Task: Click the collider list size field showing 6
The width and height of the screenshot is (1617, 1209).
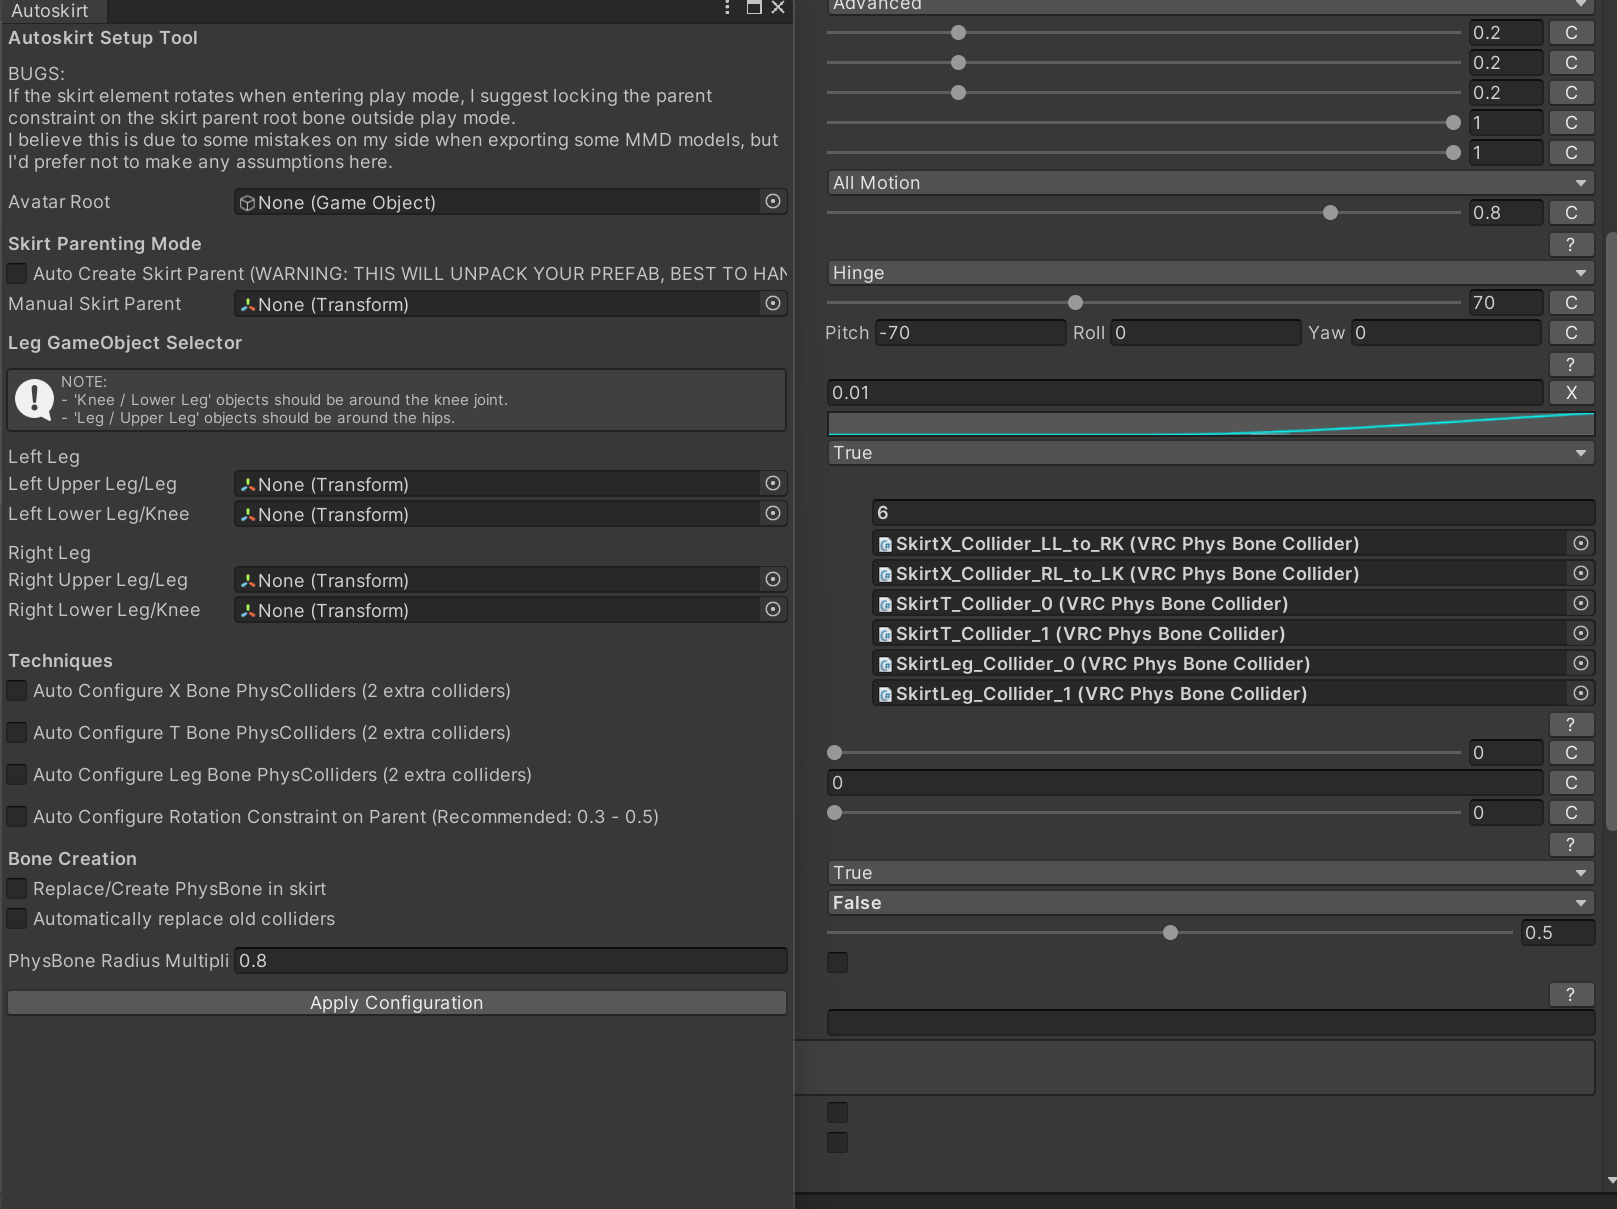Action: pos(1233,513)
